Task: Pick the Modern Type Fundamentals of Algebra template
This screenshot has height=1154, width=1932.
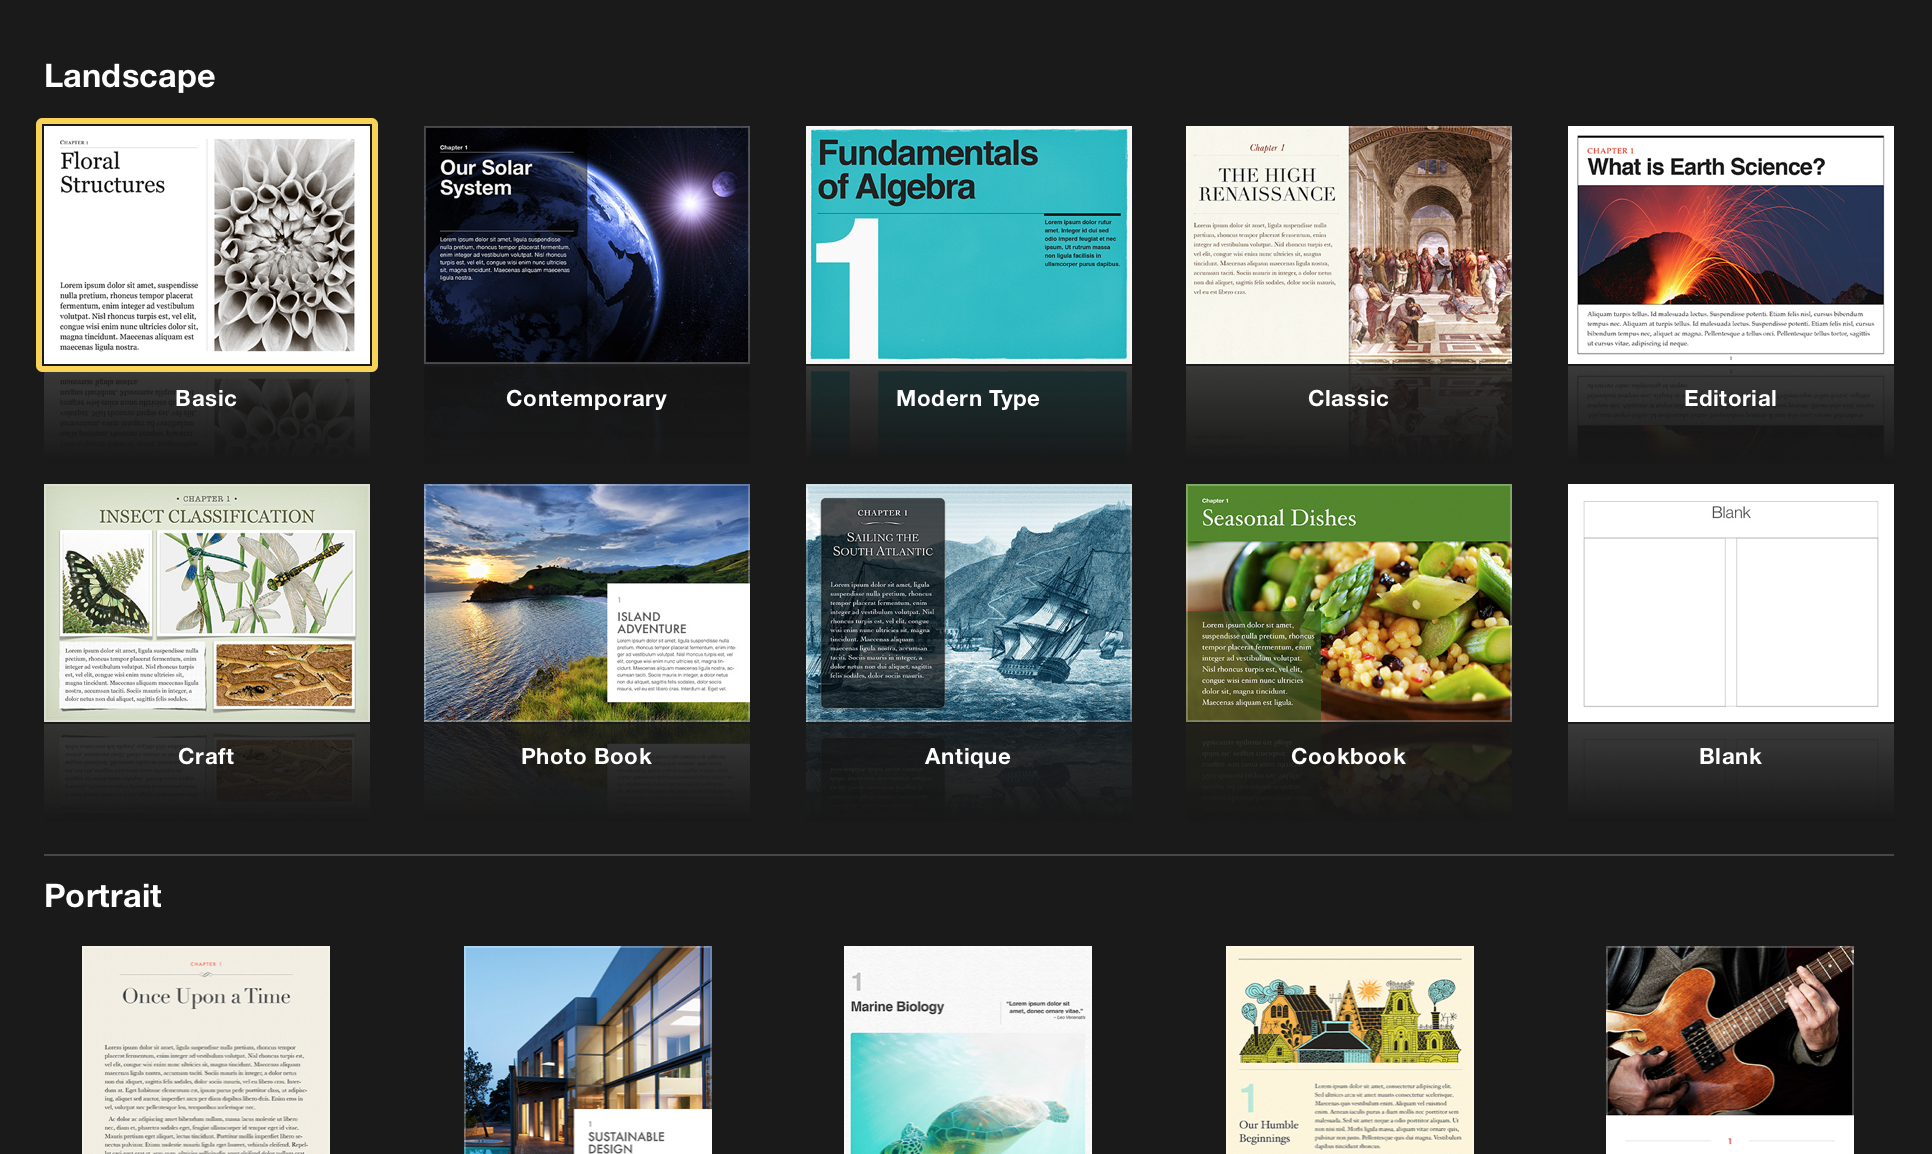Action: 968,245
